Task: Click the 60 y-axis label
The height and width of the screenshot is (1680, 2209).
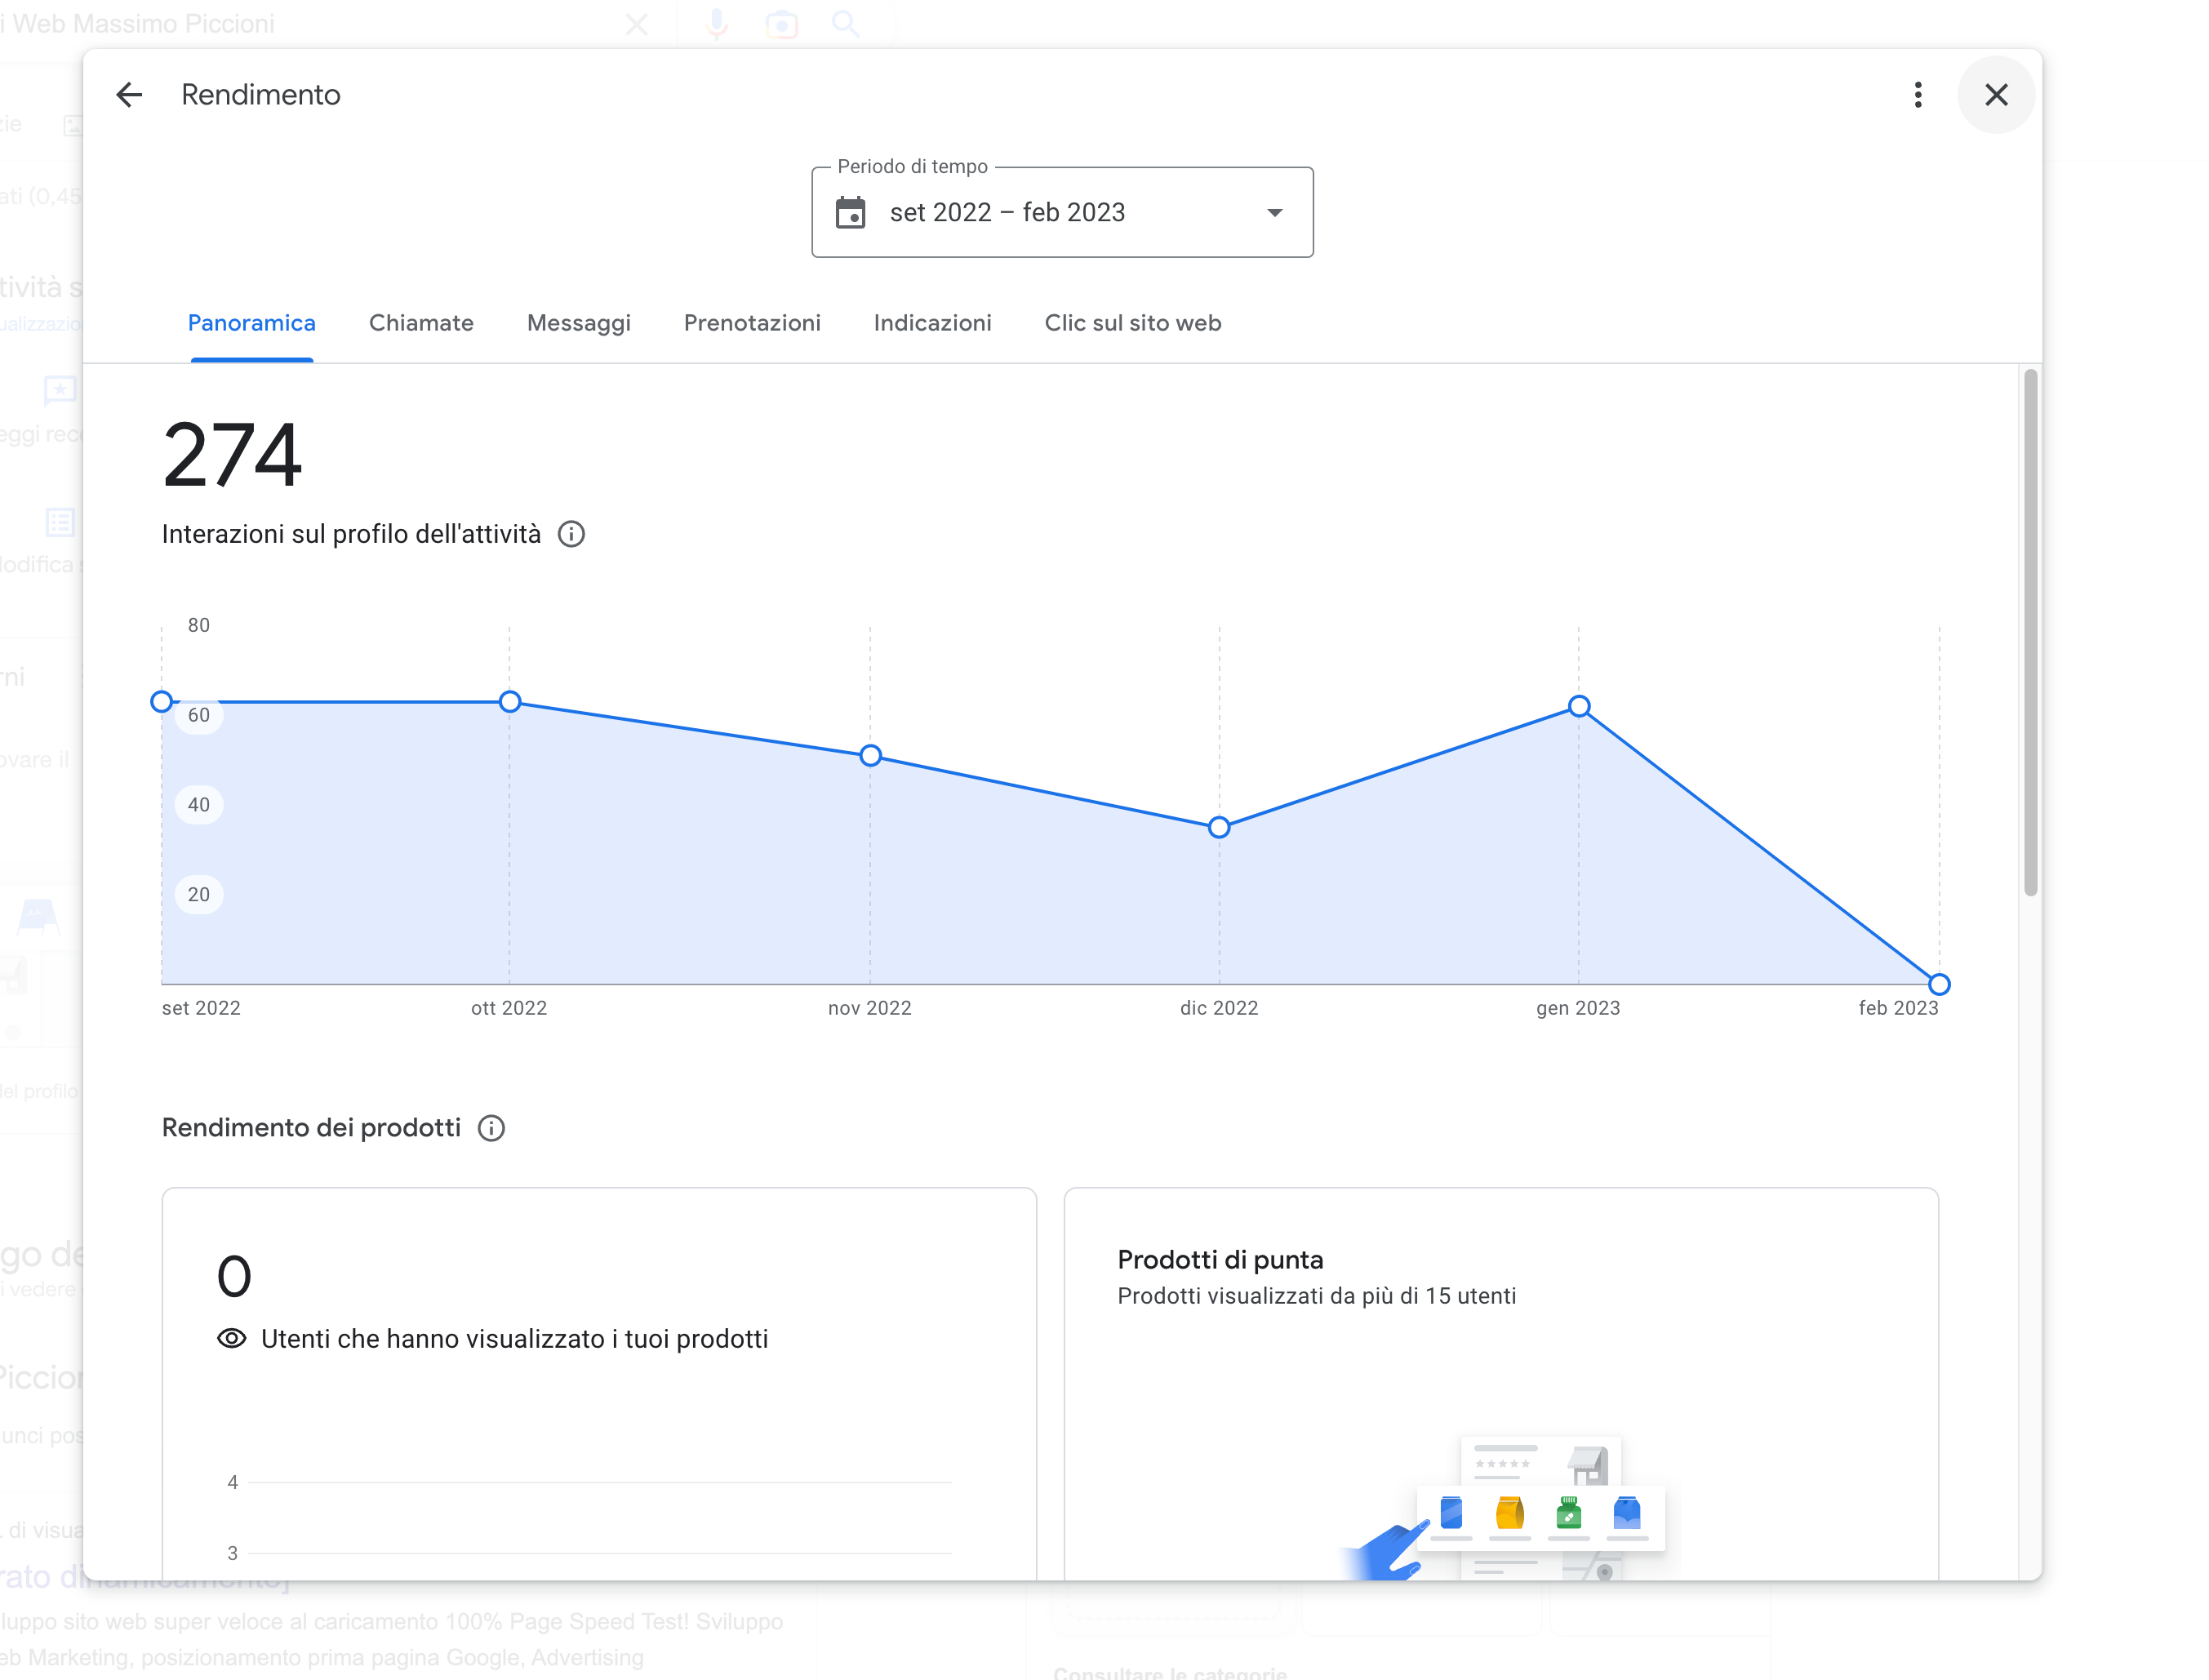Action: [x=198, y=715]
